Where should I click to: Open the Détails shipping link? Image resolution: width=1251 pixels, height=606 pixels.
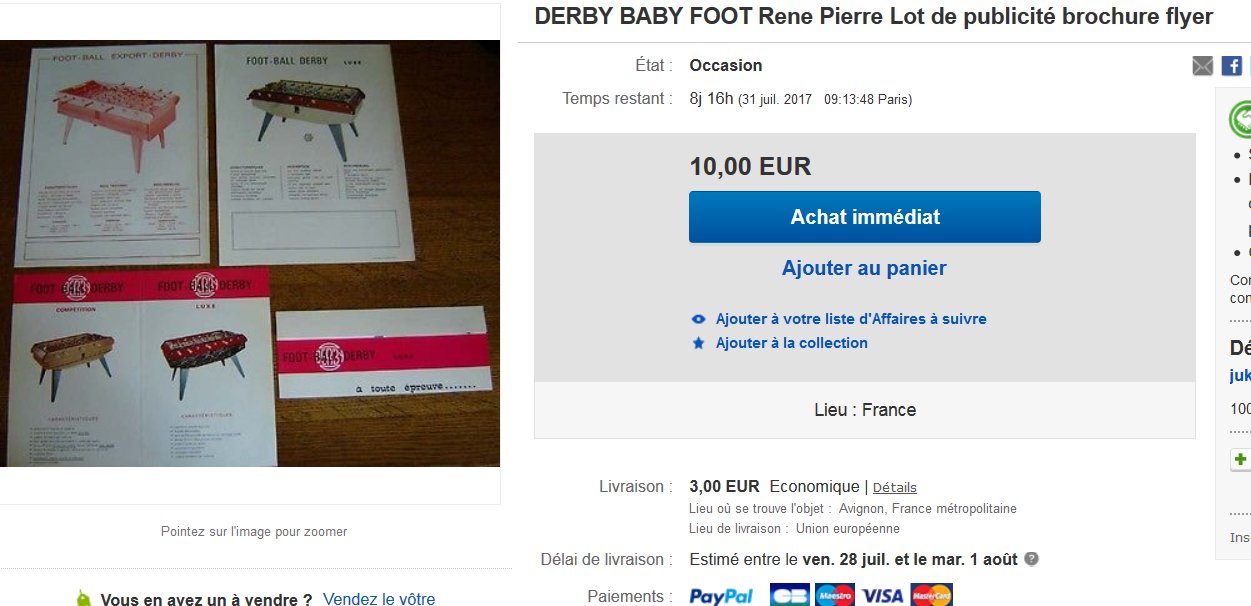[x=894, y=488]
